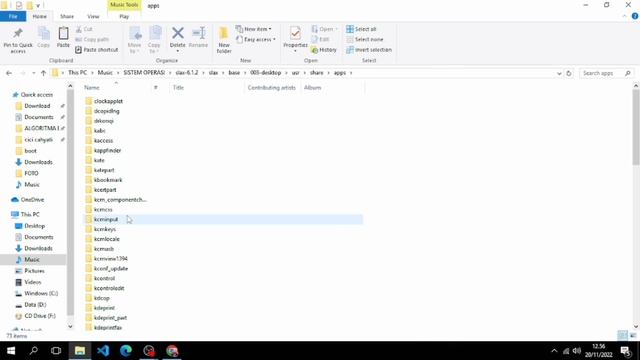Select Pictures under This PC
The width and height of the screenshot is (640, 360).
(x=34, y=271)
